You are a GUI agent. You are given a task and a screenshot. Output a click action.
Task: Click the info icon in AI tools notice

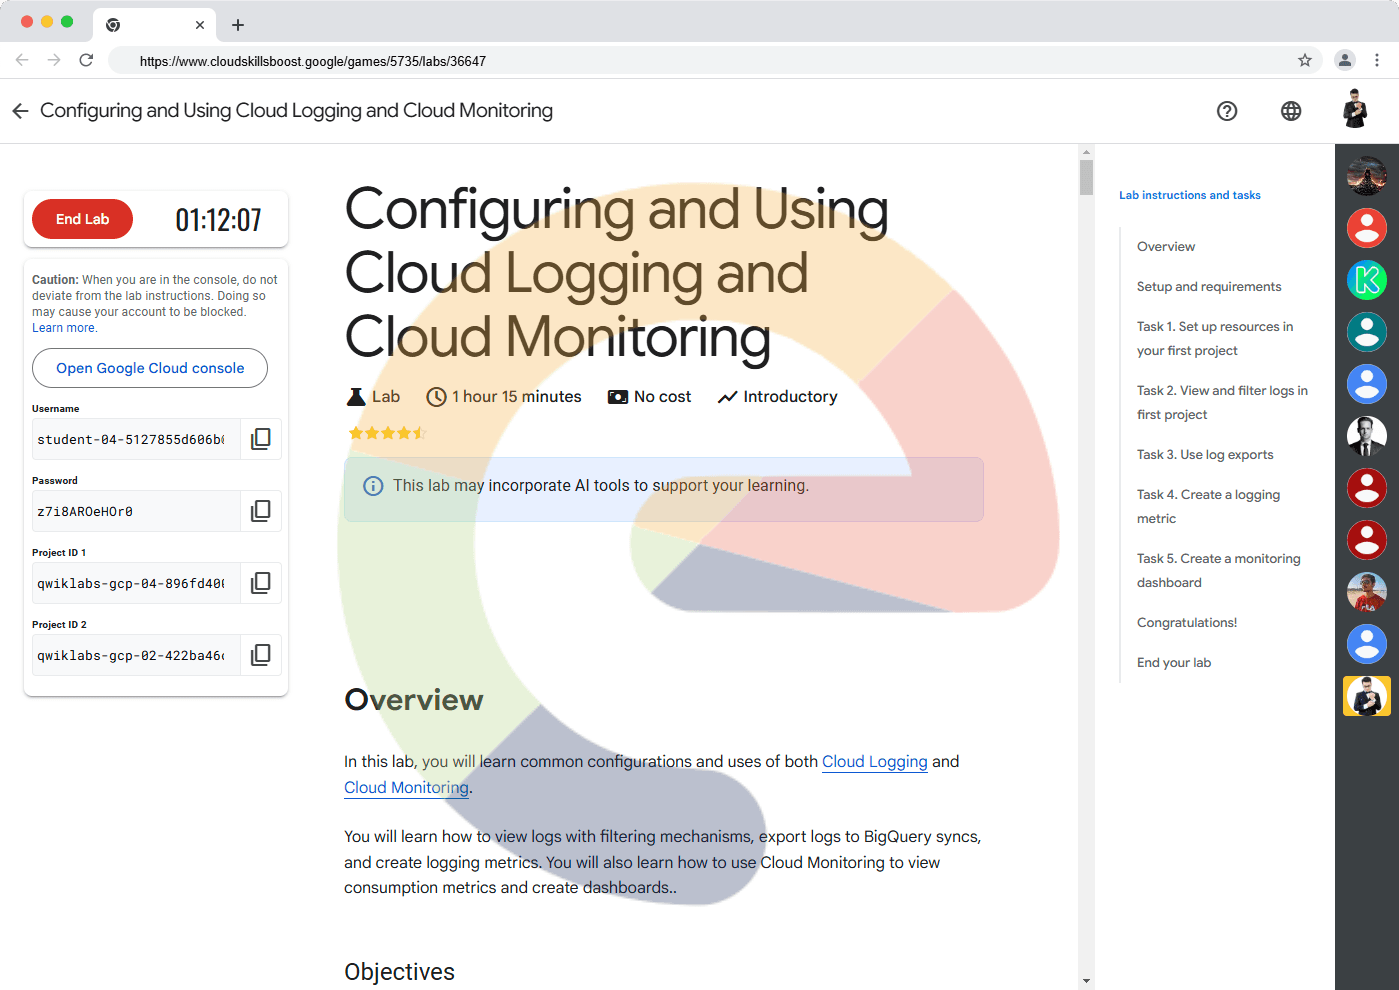[373, 486]
